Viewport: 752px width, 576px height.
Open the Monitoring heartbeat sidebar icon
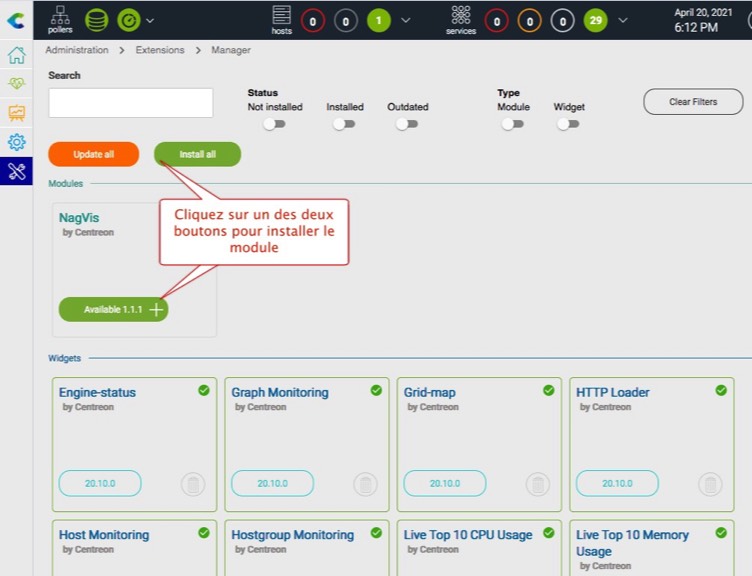click(x=16, y=84)
